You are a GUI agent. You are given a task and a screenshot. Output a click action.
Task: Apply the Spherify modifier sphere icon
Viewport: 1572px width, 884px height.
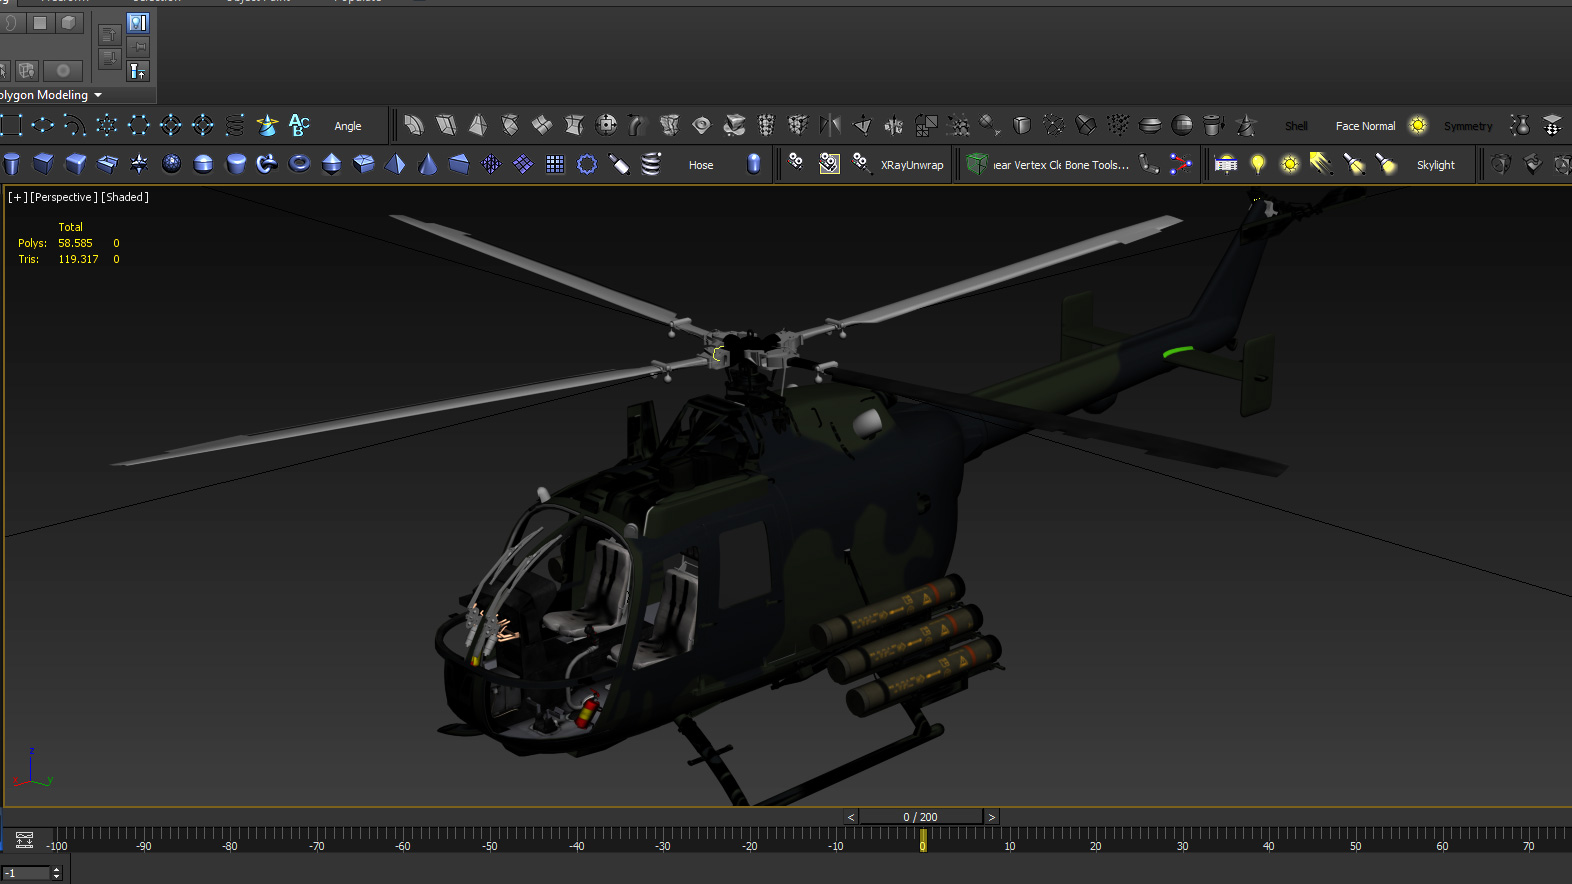(1182, 125)
